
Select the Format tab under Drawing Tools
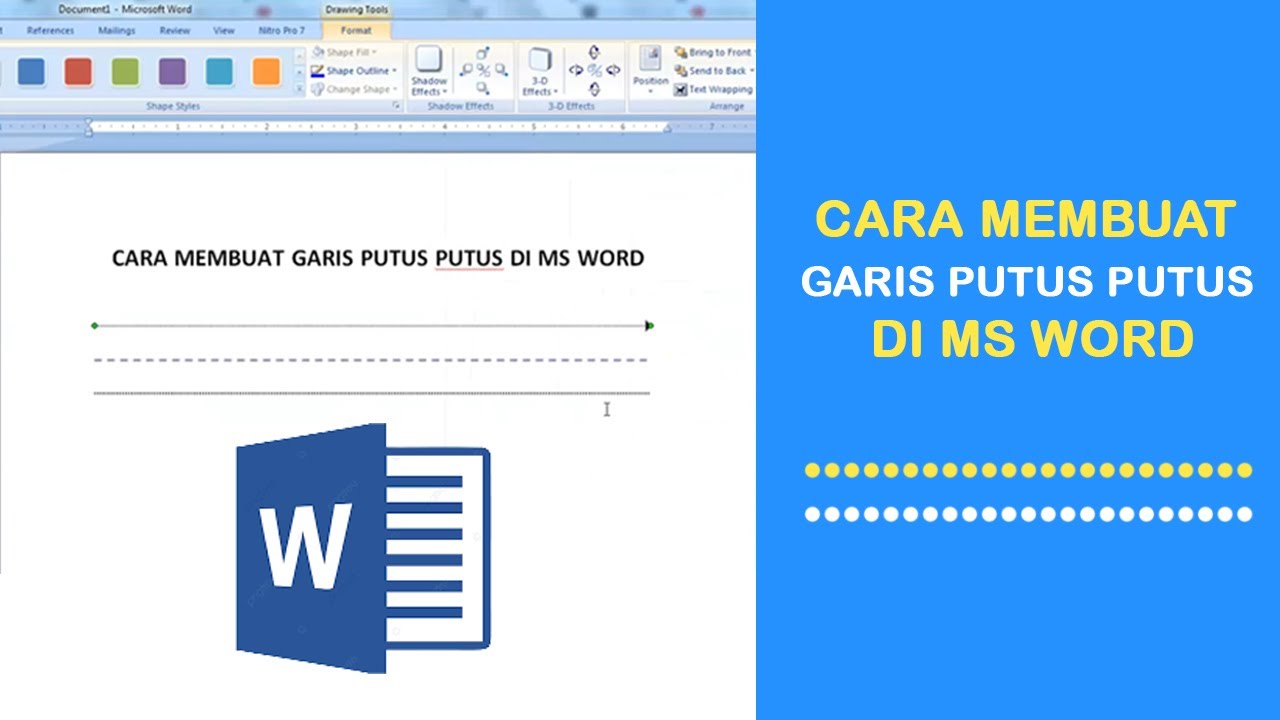click(x=356, y=31)
